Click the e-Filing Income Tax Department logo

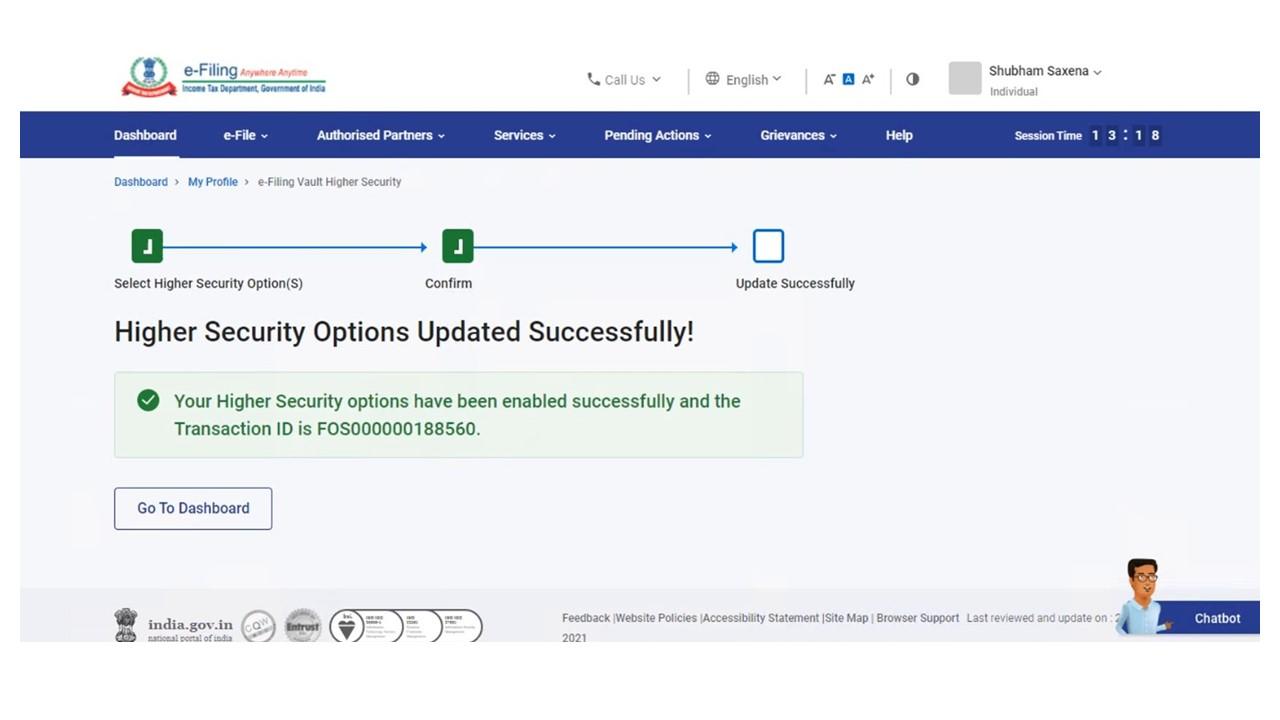pos(220,74)
